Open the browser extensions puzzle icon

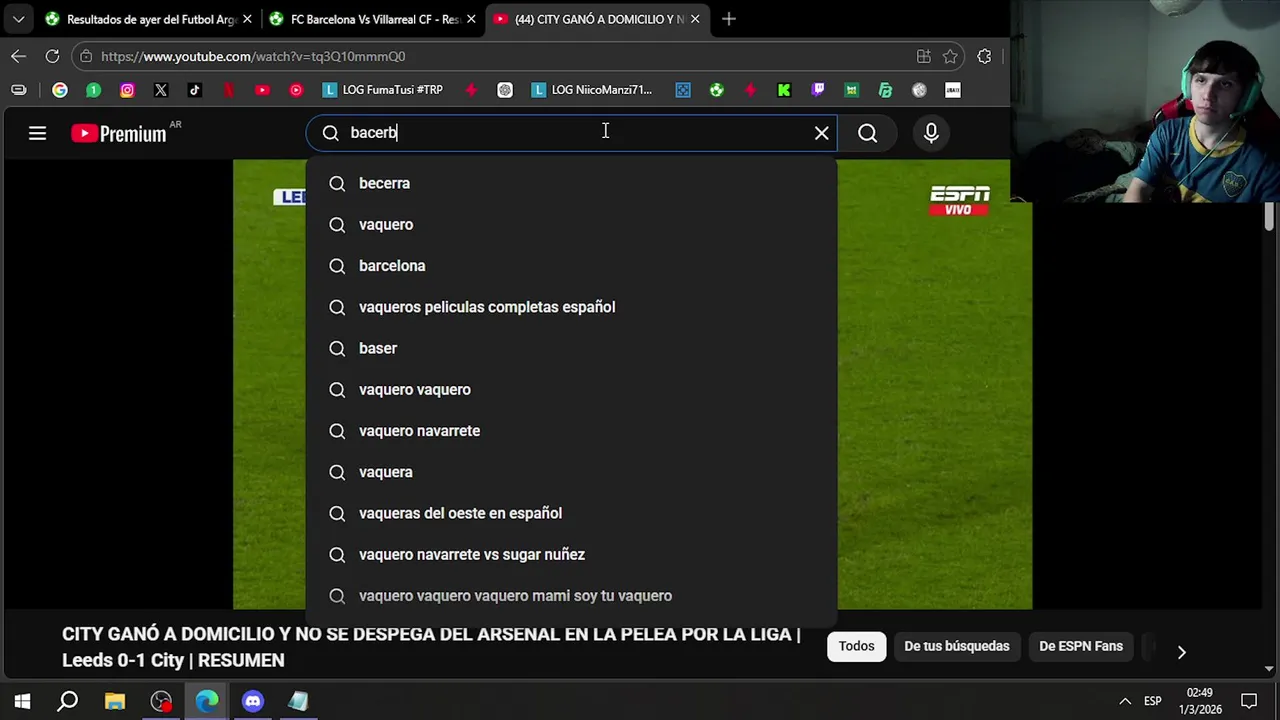point(984,57)
